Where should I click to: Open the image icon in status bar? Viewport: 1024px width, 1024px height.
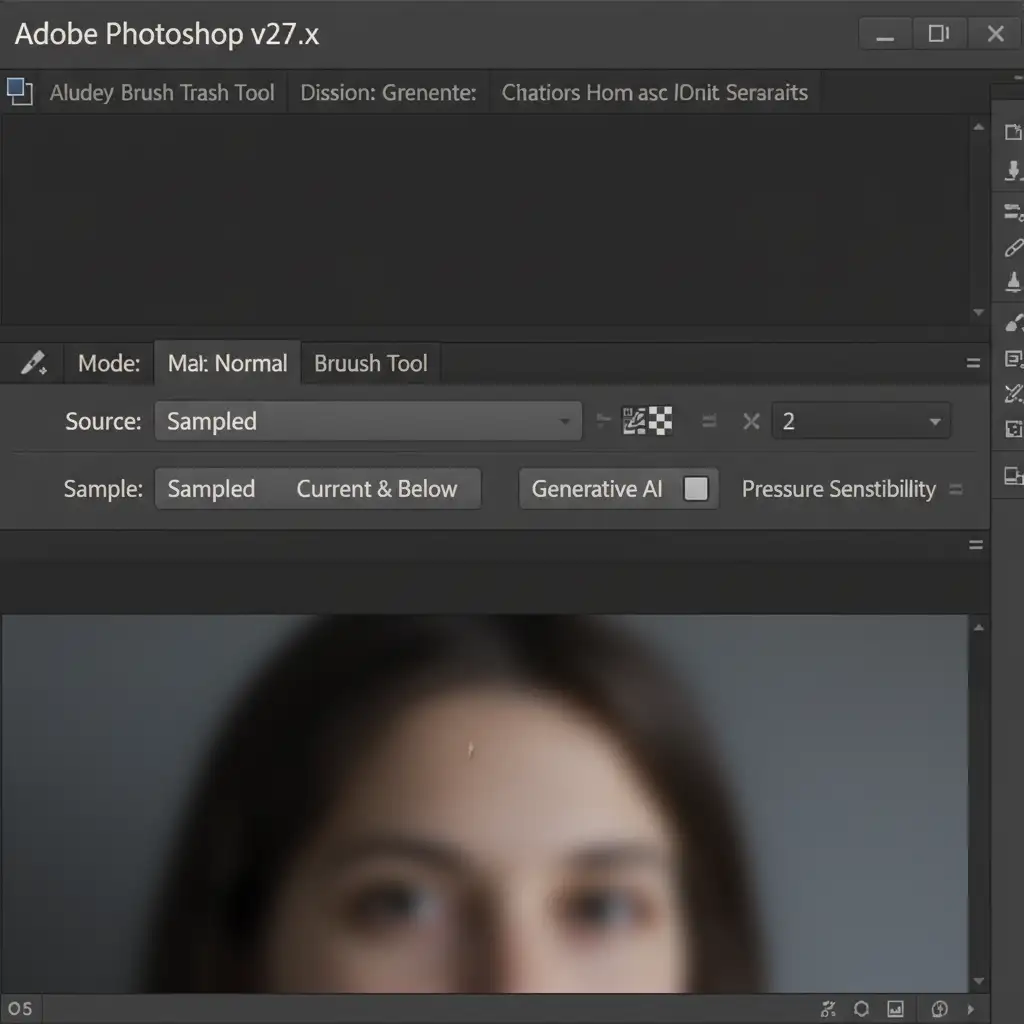pos(895,1008)
